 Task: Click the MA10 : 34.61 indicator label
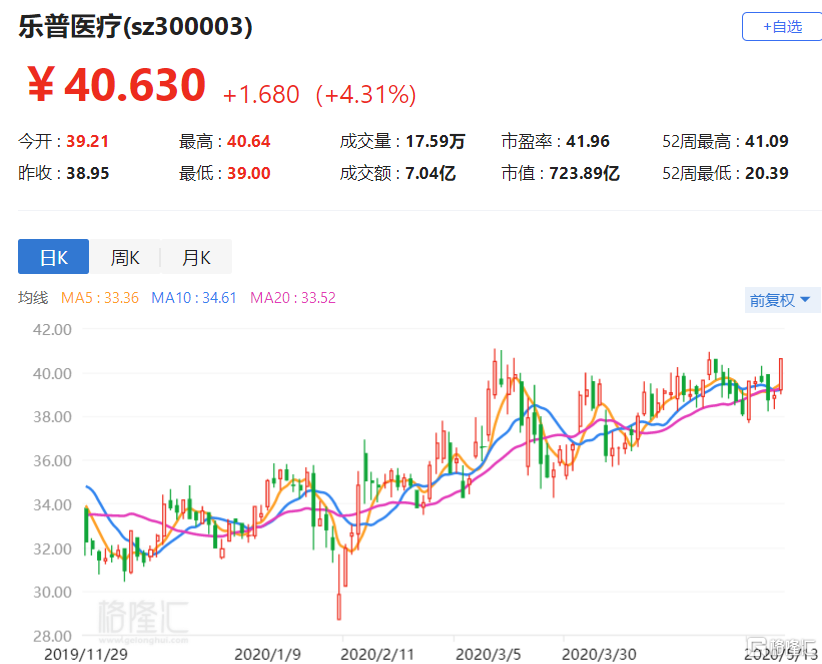click(x=194, y=298)
